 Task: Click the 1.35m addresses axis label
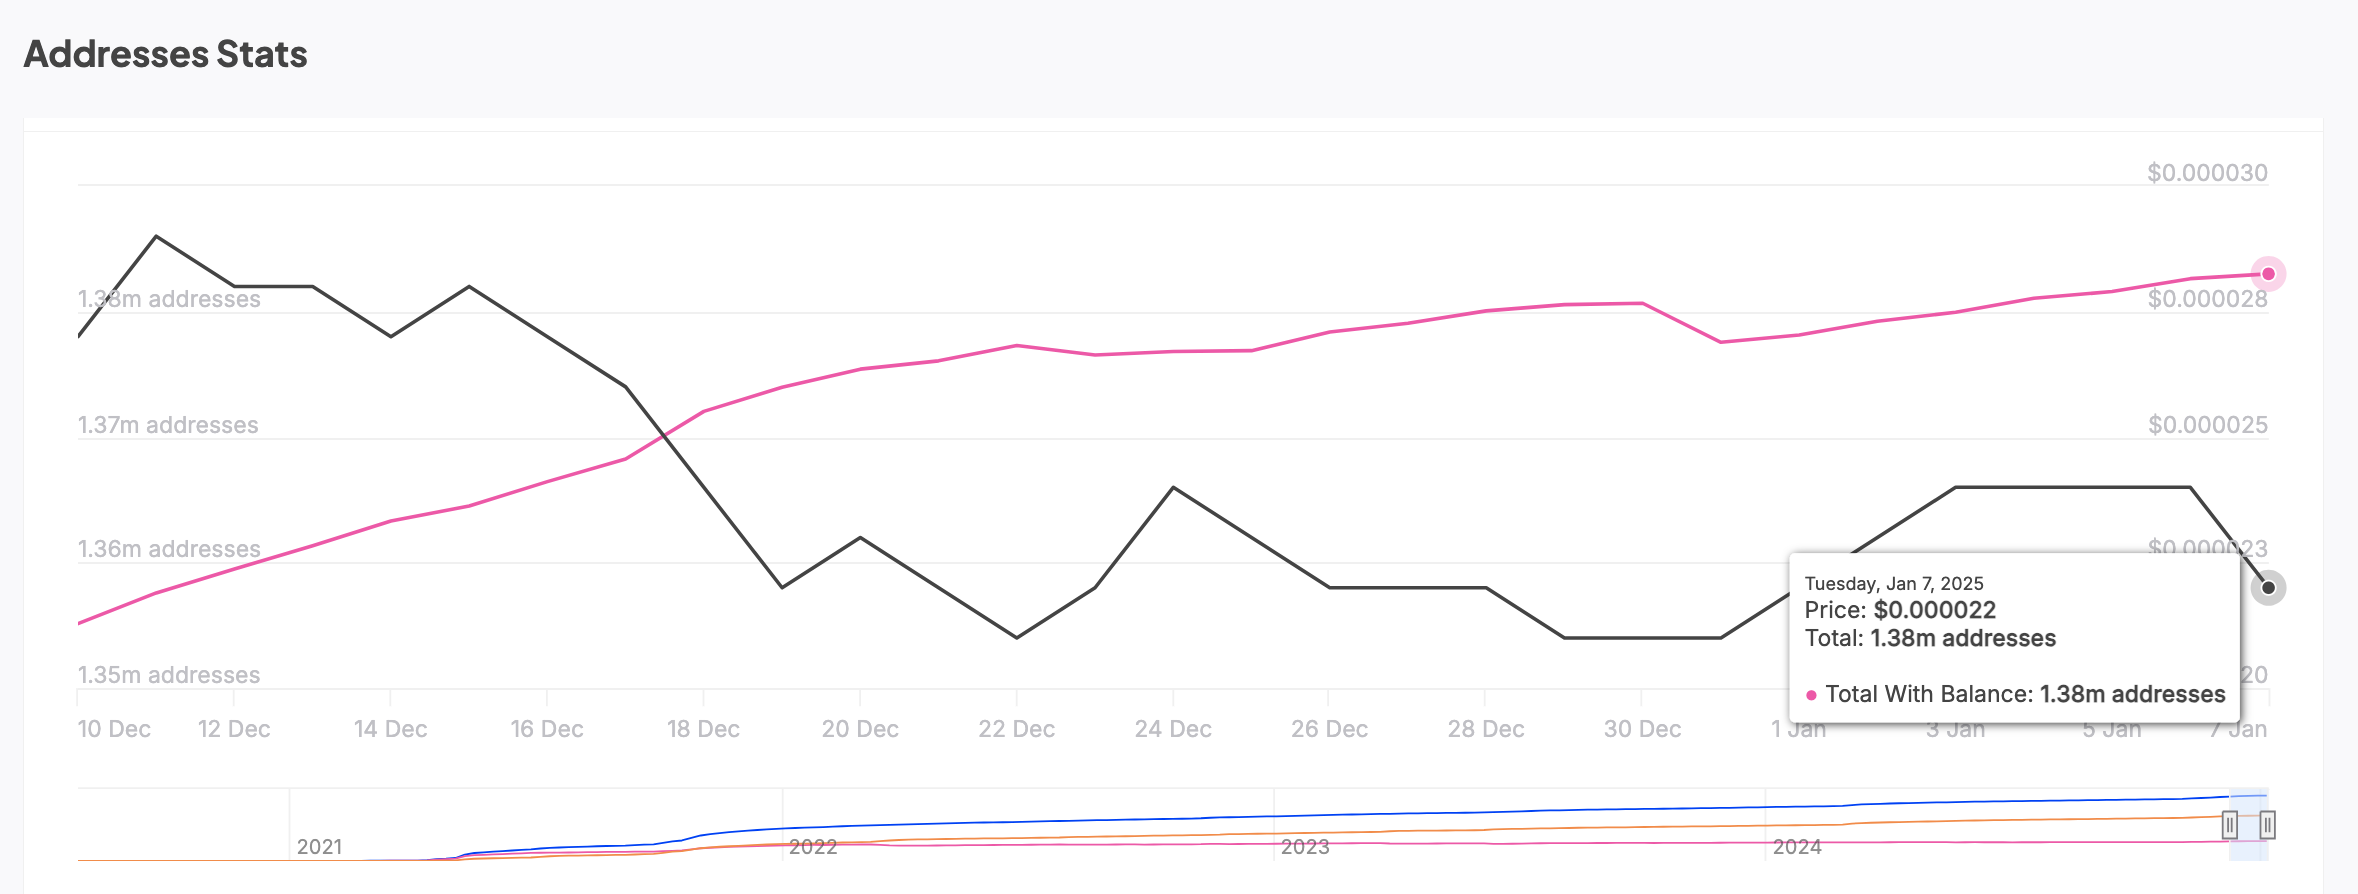point(169,675)
